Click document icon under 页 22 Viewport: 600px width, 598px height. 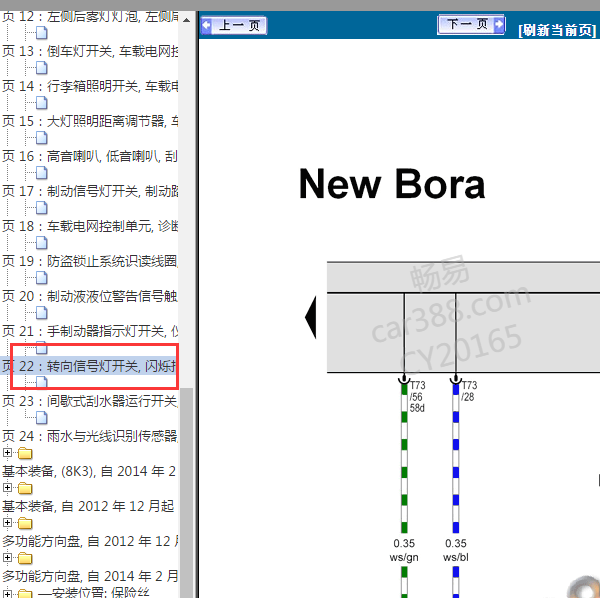point(41,383)
